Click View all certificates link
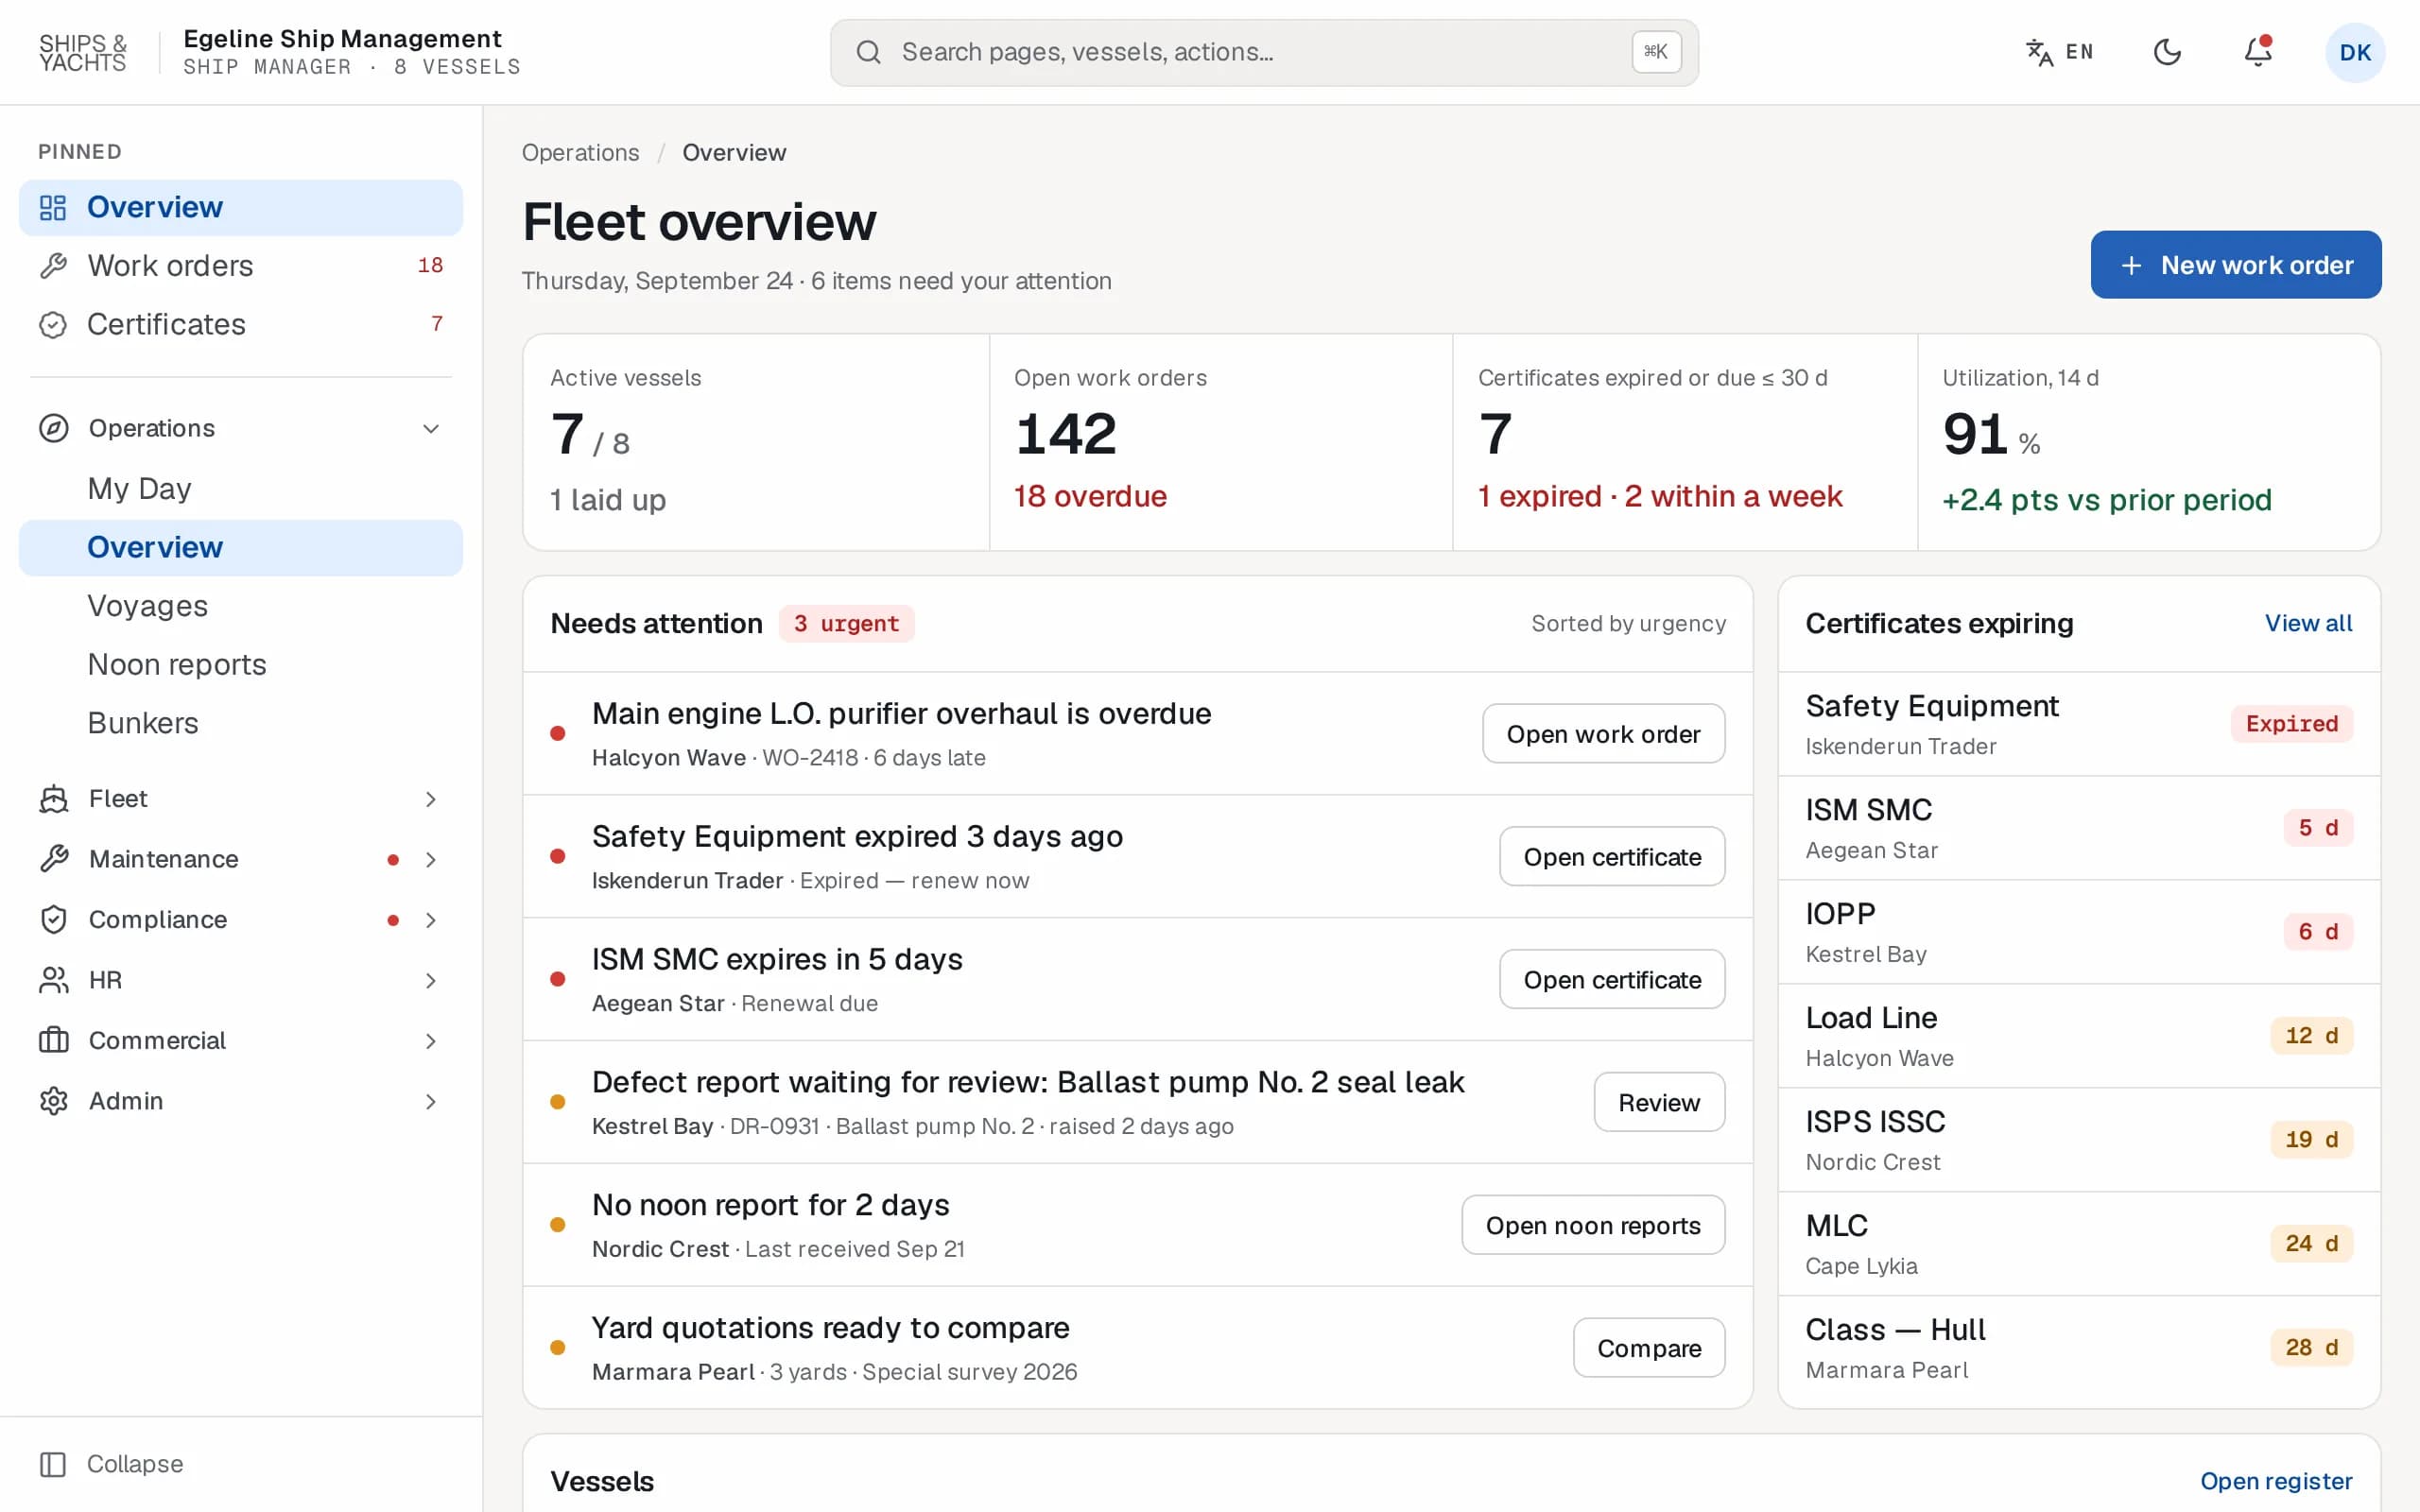The height and width of the screenshot is (1512, 2420). click(2308, 623)
